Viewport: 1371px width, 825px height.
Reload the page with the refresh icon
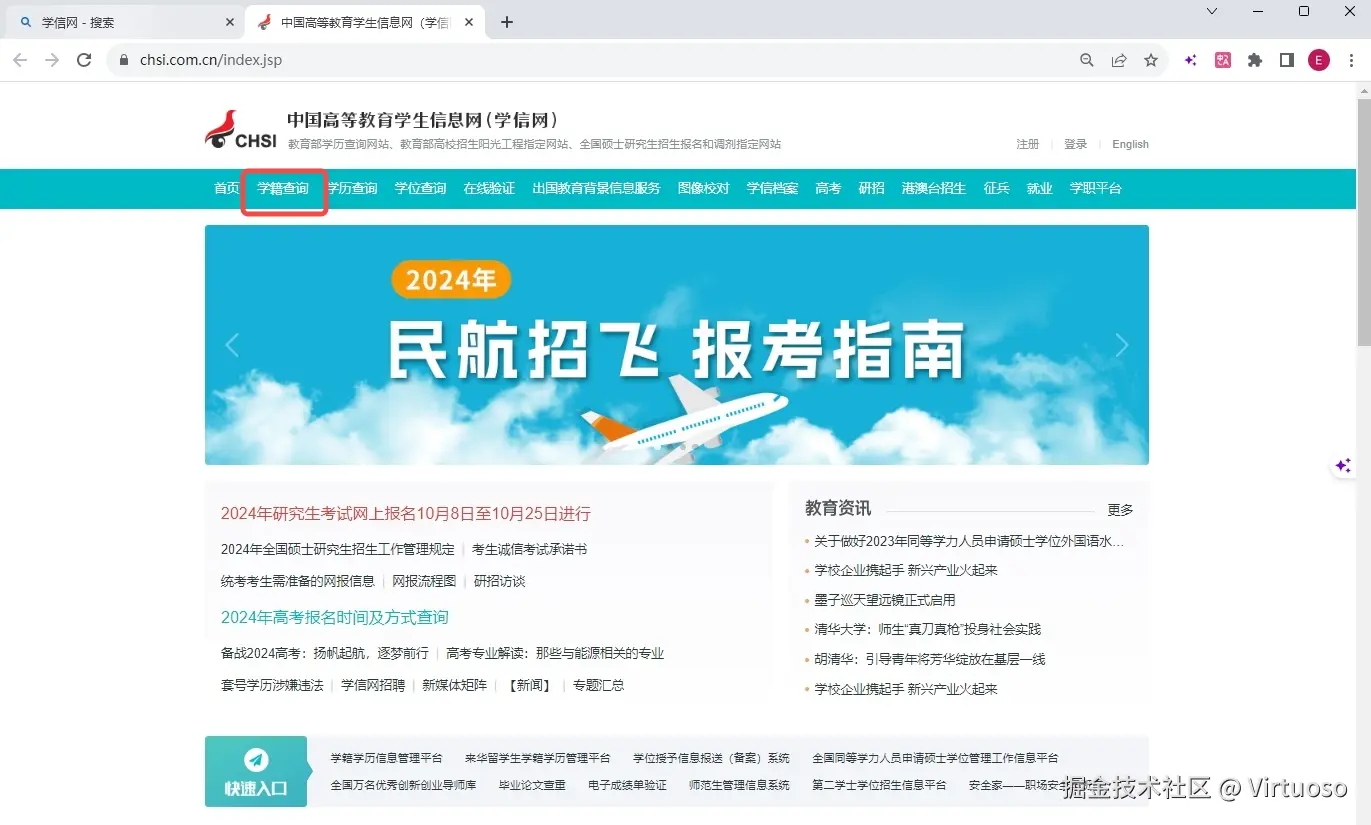pos(85,60)
